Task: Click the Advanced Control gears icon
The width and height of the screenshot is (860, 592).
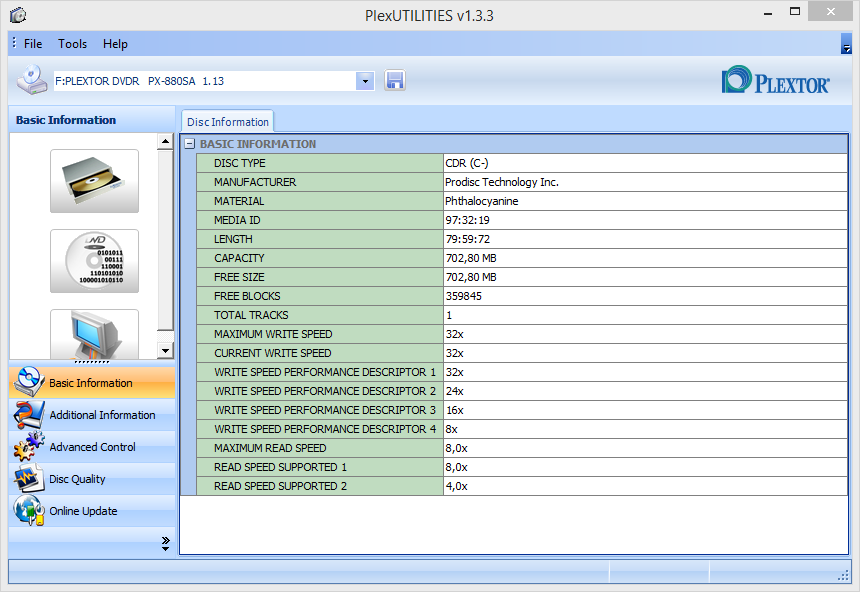Action: [x=29, y=446]
